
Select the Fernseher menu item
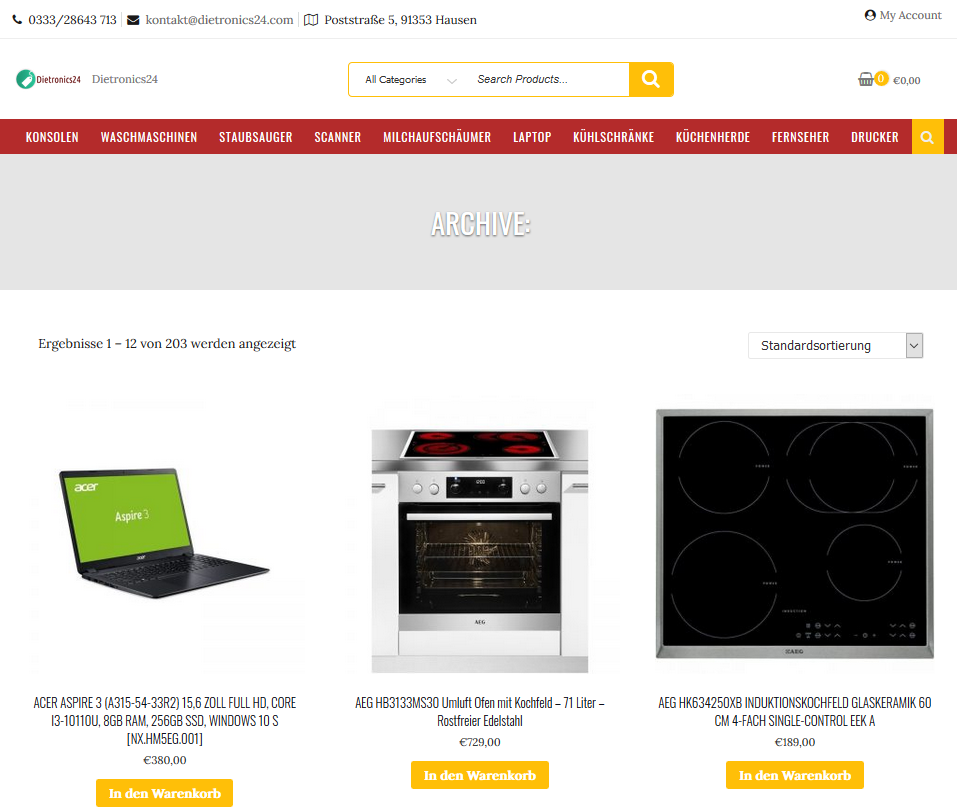coord(800,137)
